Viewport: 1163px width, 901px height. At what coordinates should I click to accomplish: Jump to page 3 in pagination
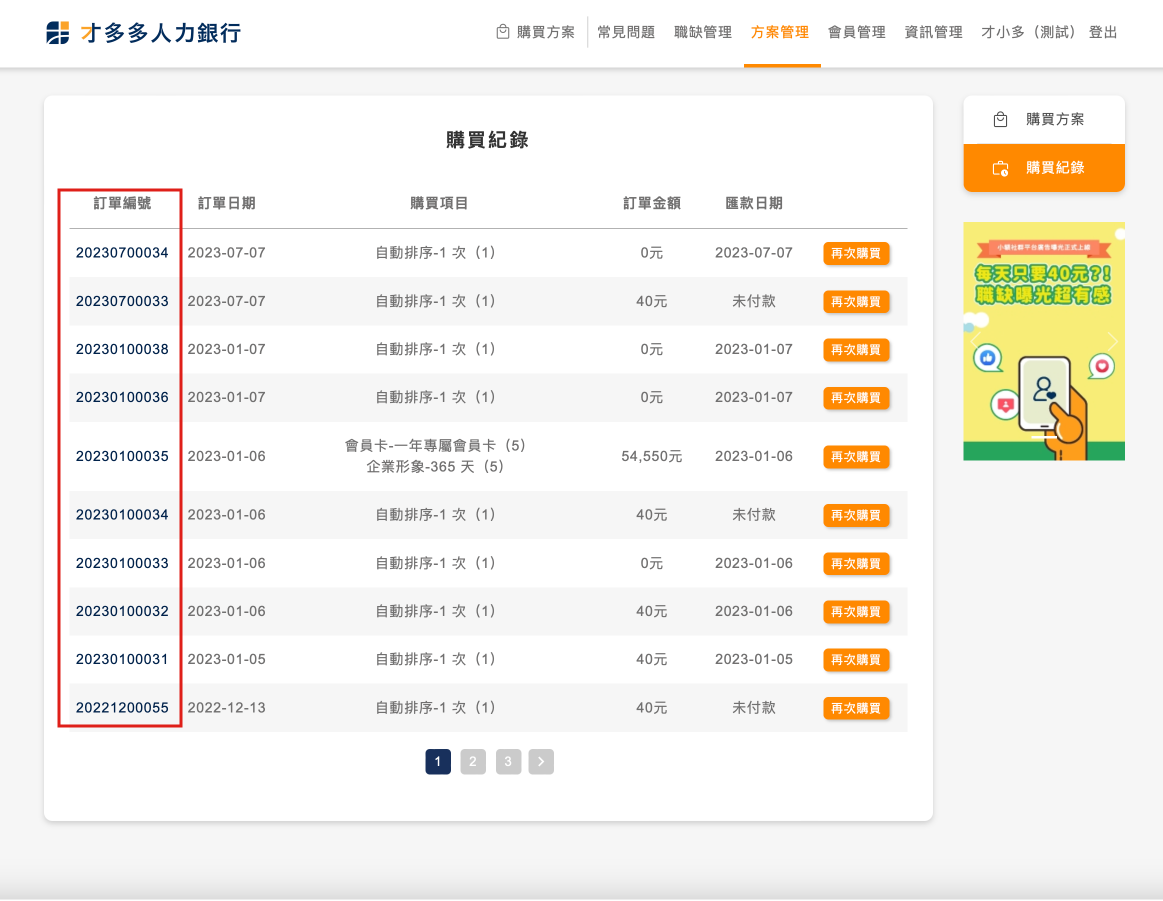click(508, 762)
